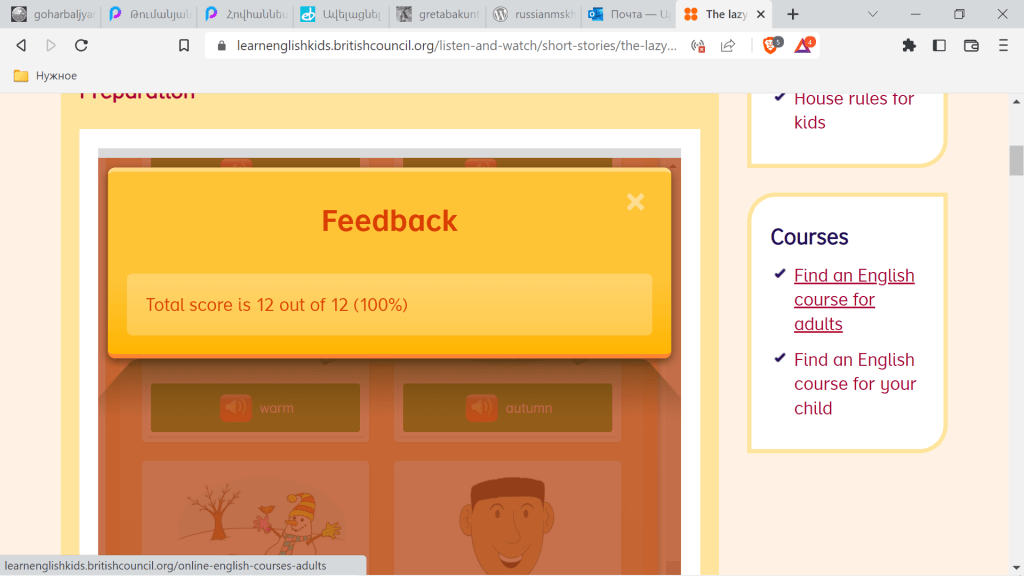Click the smiling man picture card
The image size is (1024, 576).
(507, 518)
